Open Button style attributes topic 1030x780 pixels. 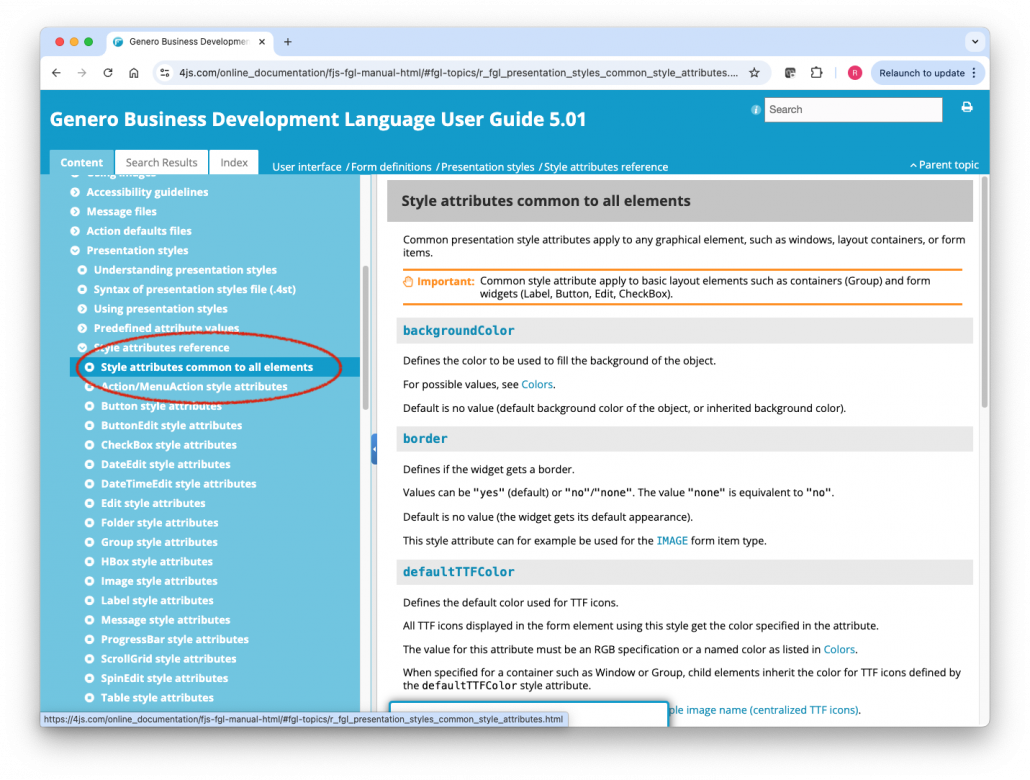click(161, 406)
